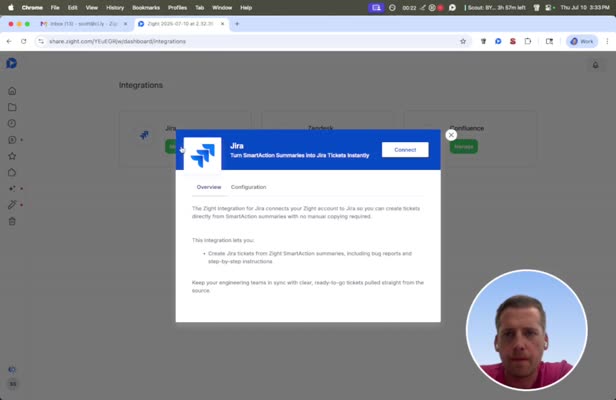
Task: Switch to the Configuration tab
Action: coord(248,187)
